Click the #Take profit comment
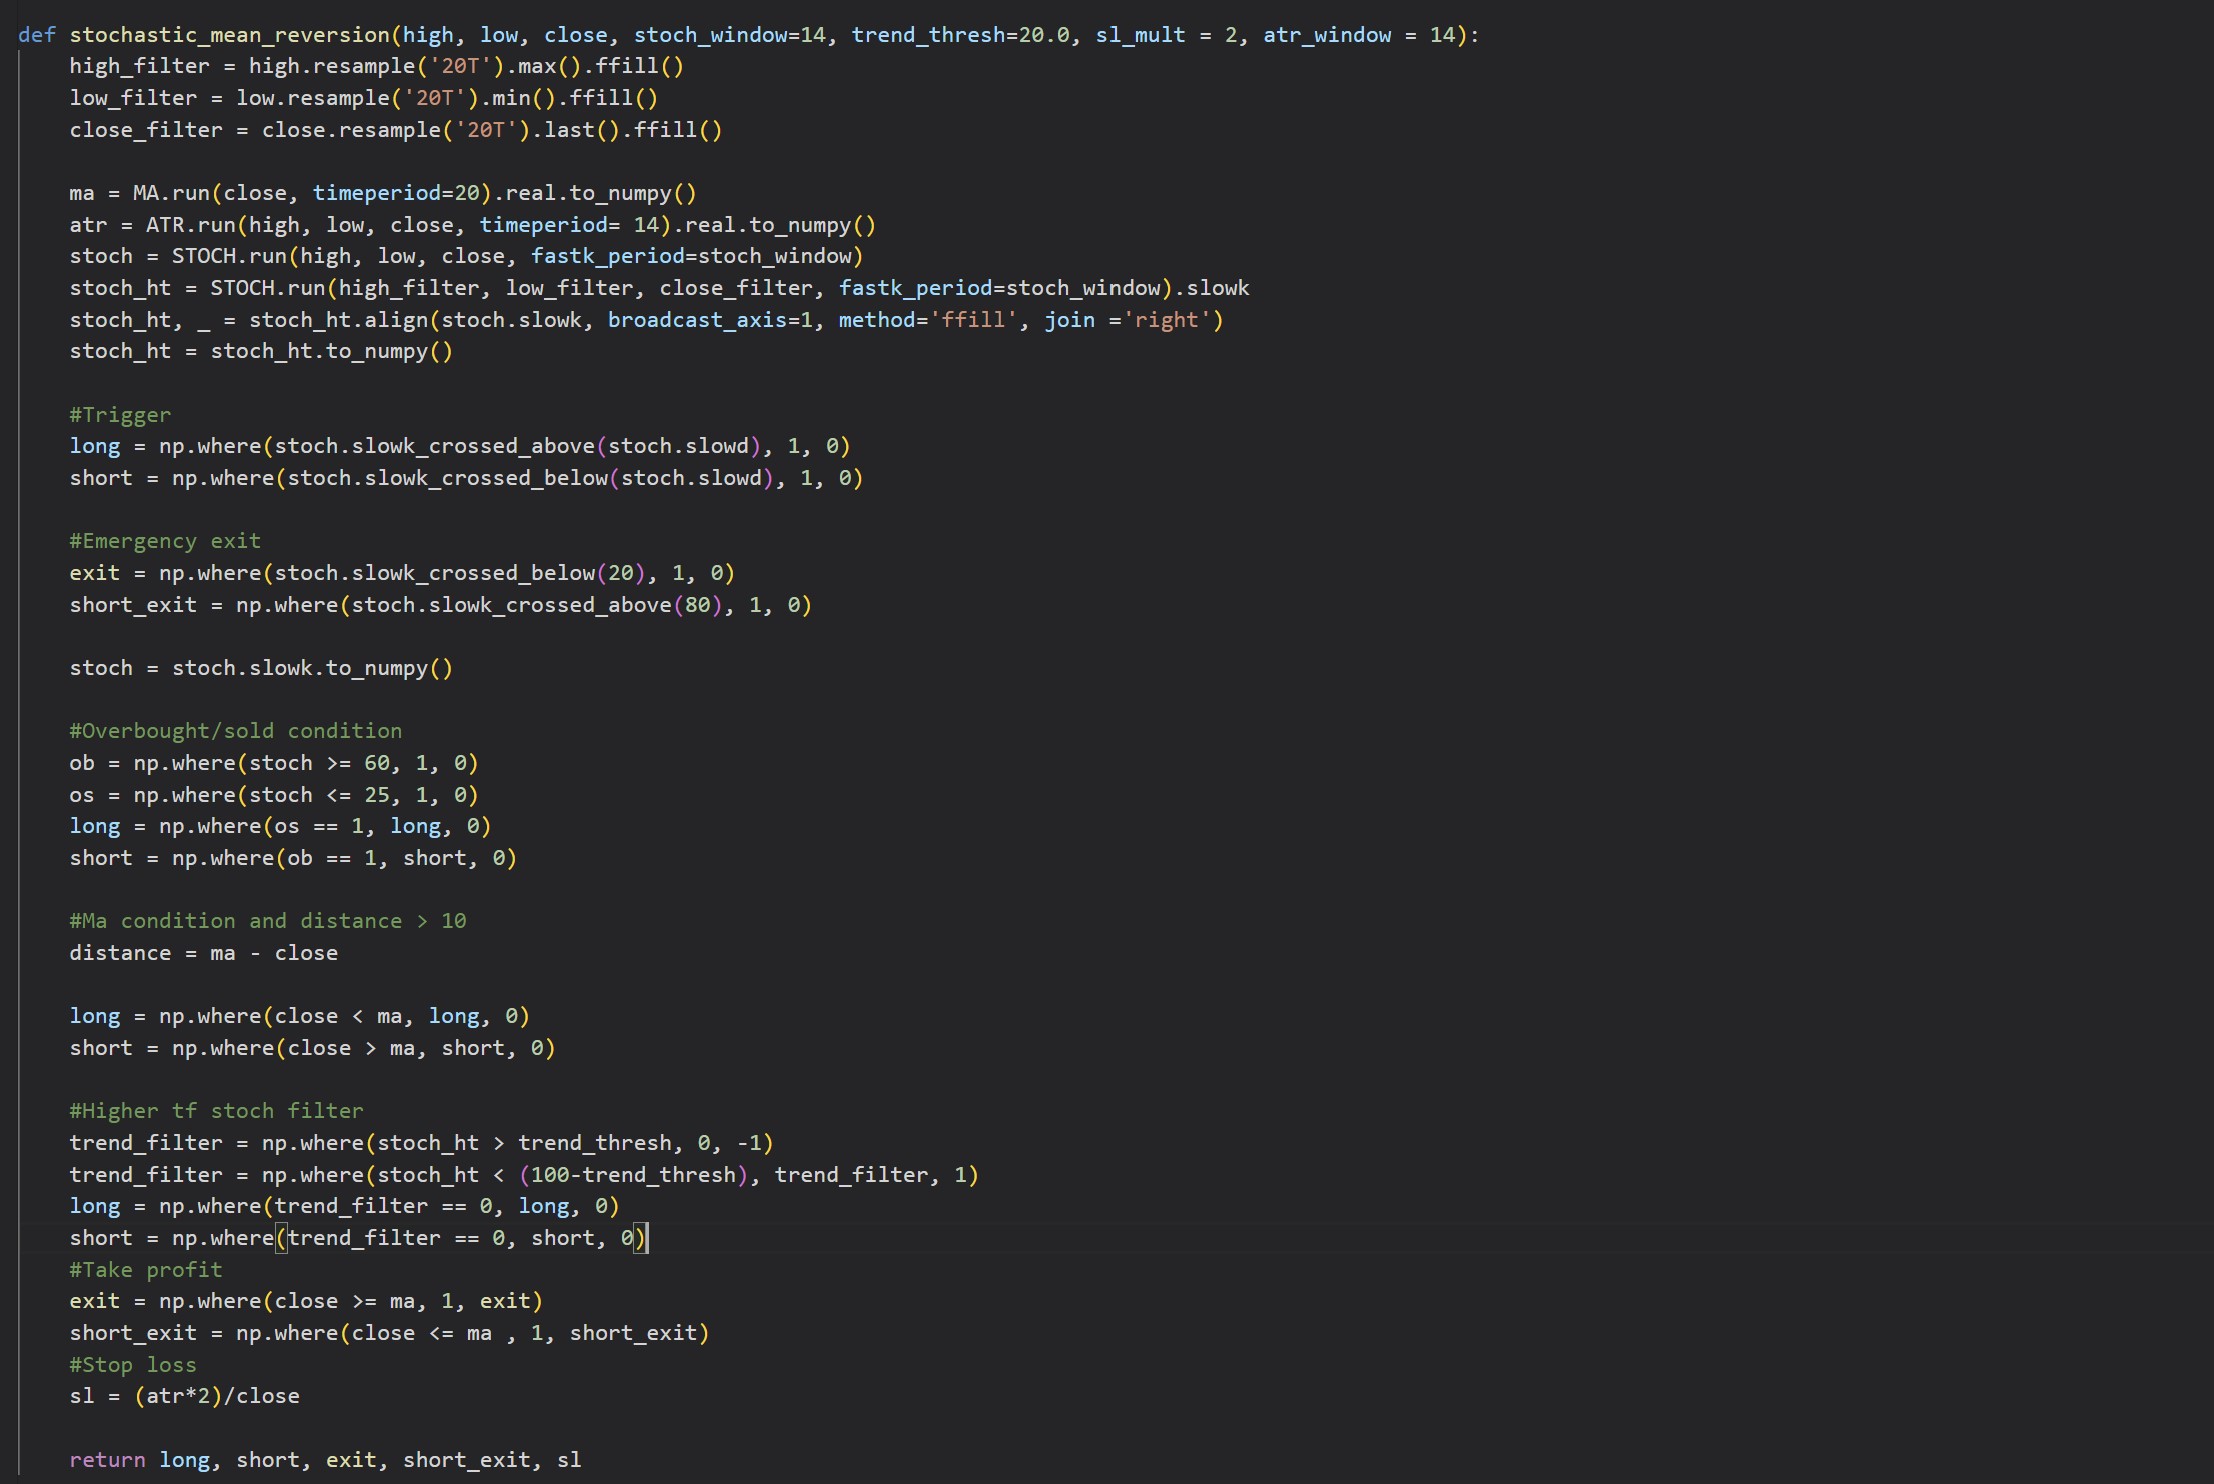This screenshot has height=1484, width=2214. 145,1269
